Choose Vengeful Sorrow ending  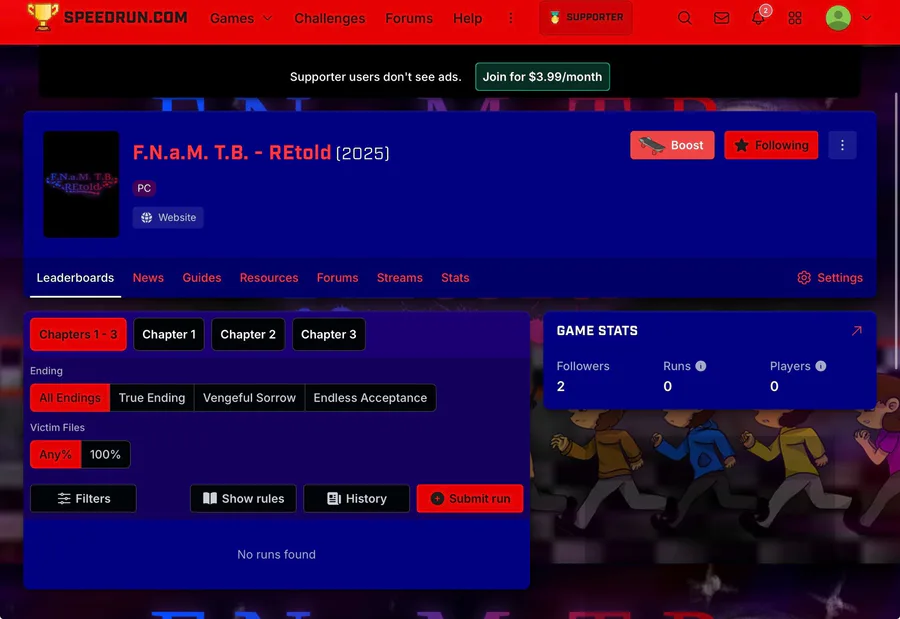point(250,397)
